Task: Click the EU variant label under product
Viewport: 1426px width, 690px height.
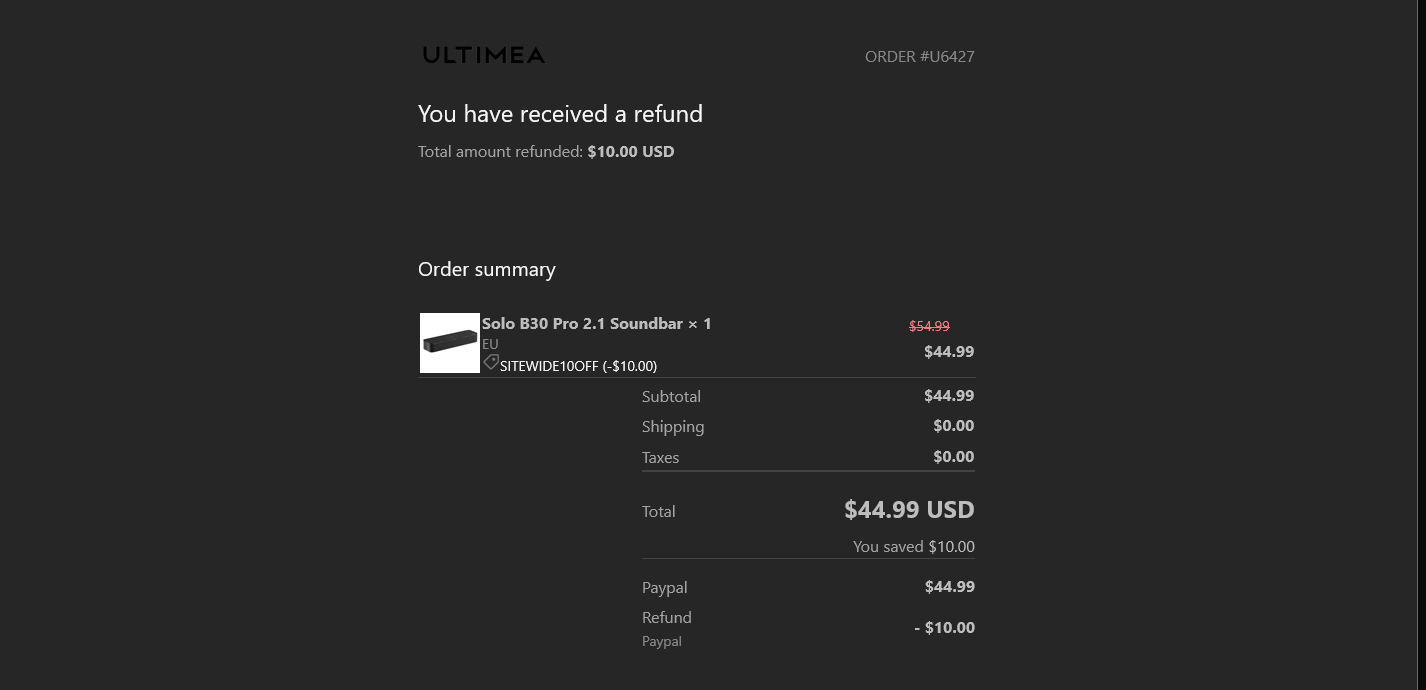Action: 490,344
